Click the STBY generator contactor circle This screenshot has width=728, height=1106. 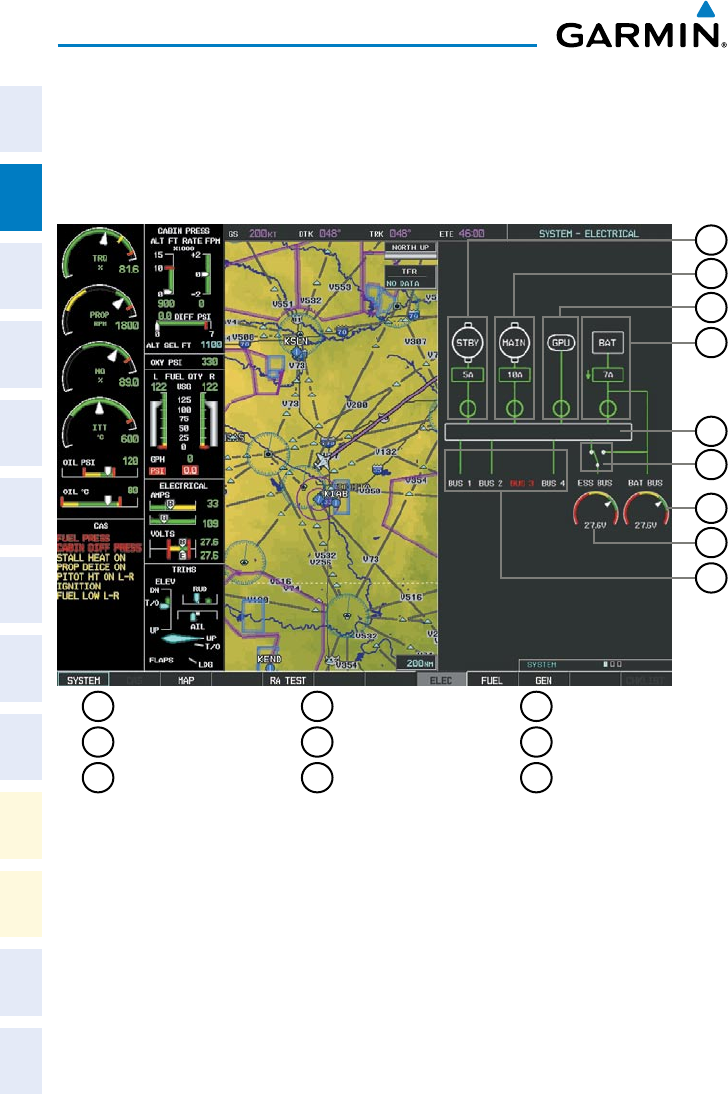[468, 408]
